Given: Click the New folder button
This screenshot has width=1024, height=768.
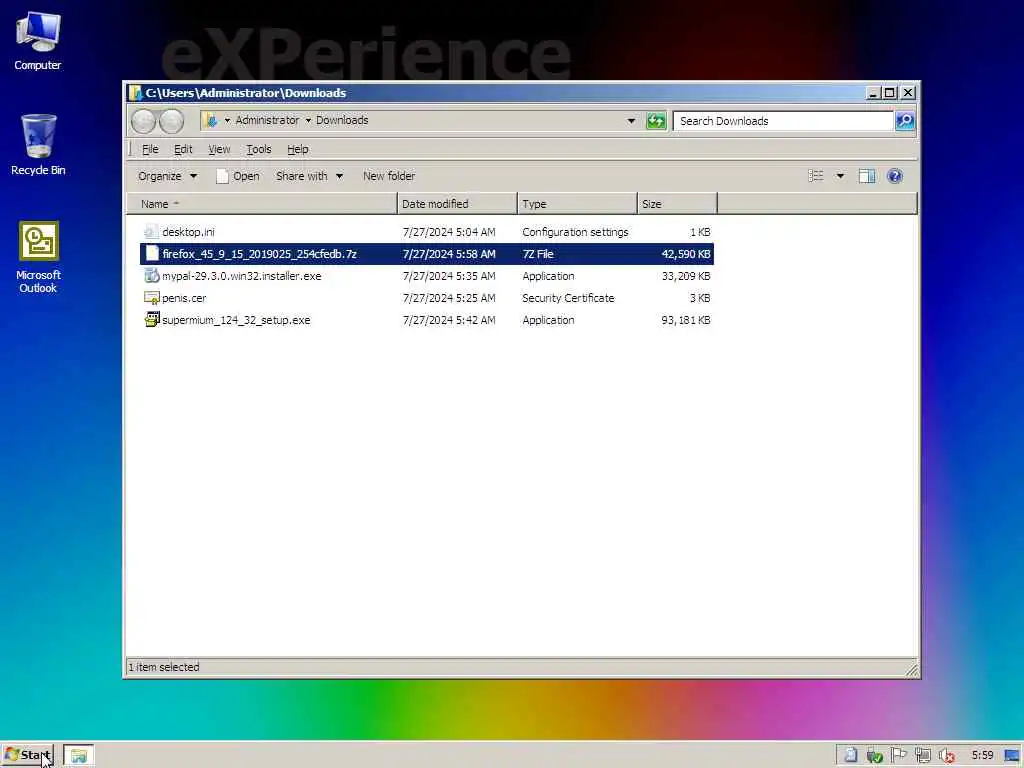Looking at the screenshot, I should [389, 176].
